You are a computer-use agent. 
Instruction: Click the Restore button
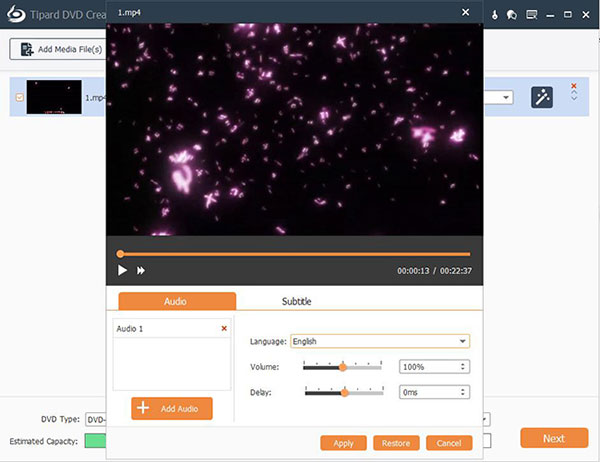point(396,442)
